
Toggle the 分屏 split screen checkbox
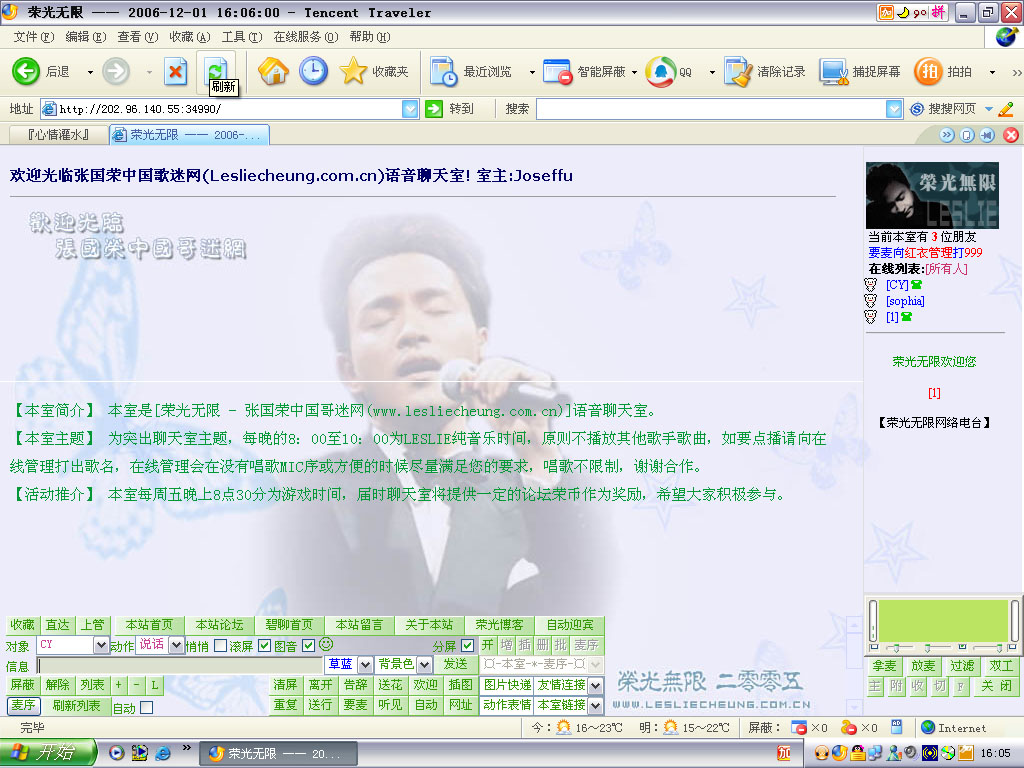point(466,646)
